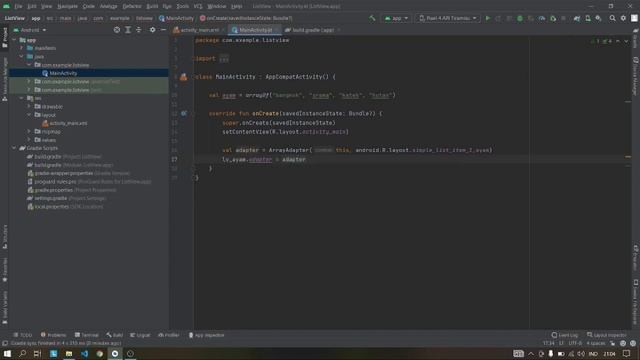Open IDE settings gear in main toolbar

(x=623, y=18)
